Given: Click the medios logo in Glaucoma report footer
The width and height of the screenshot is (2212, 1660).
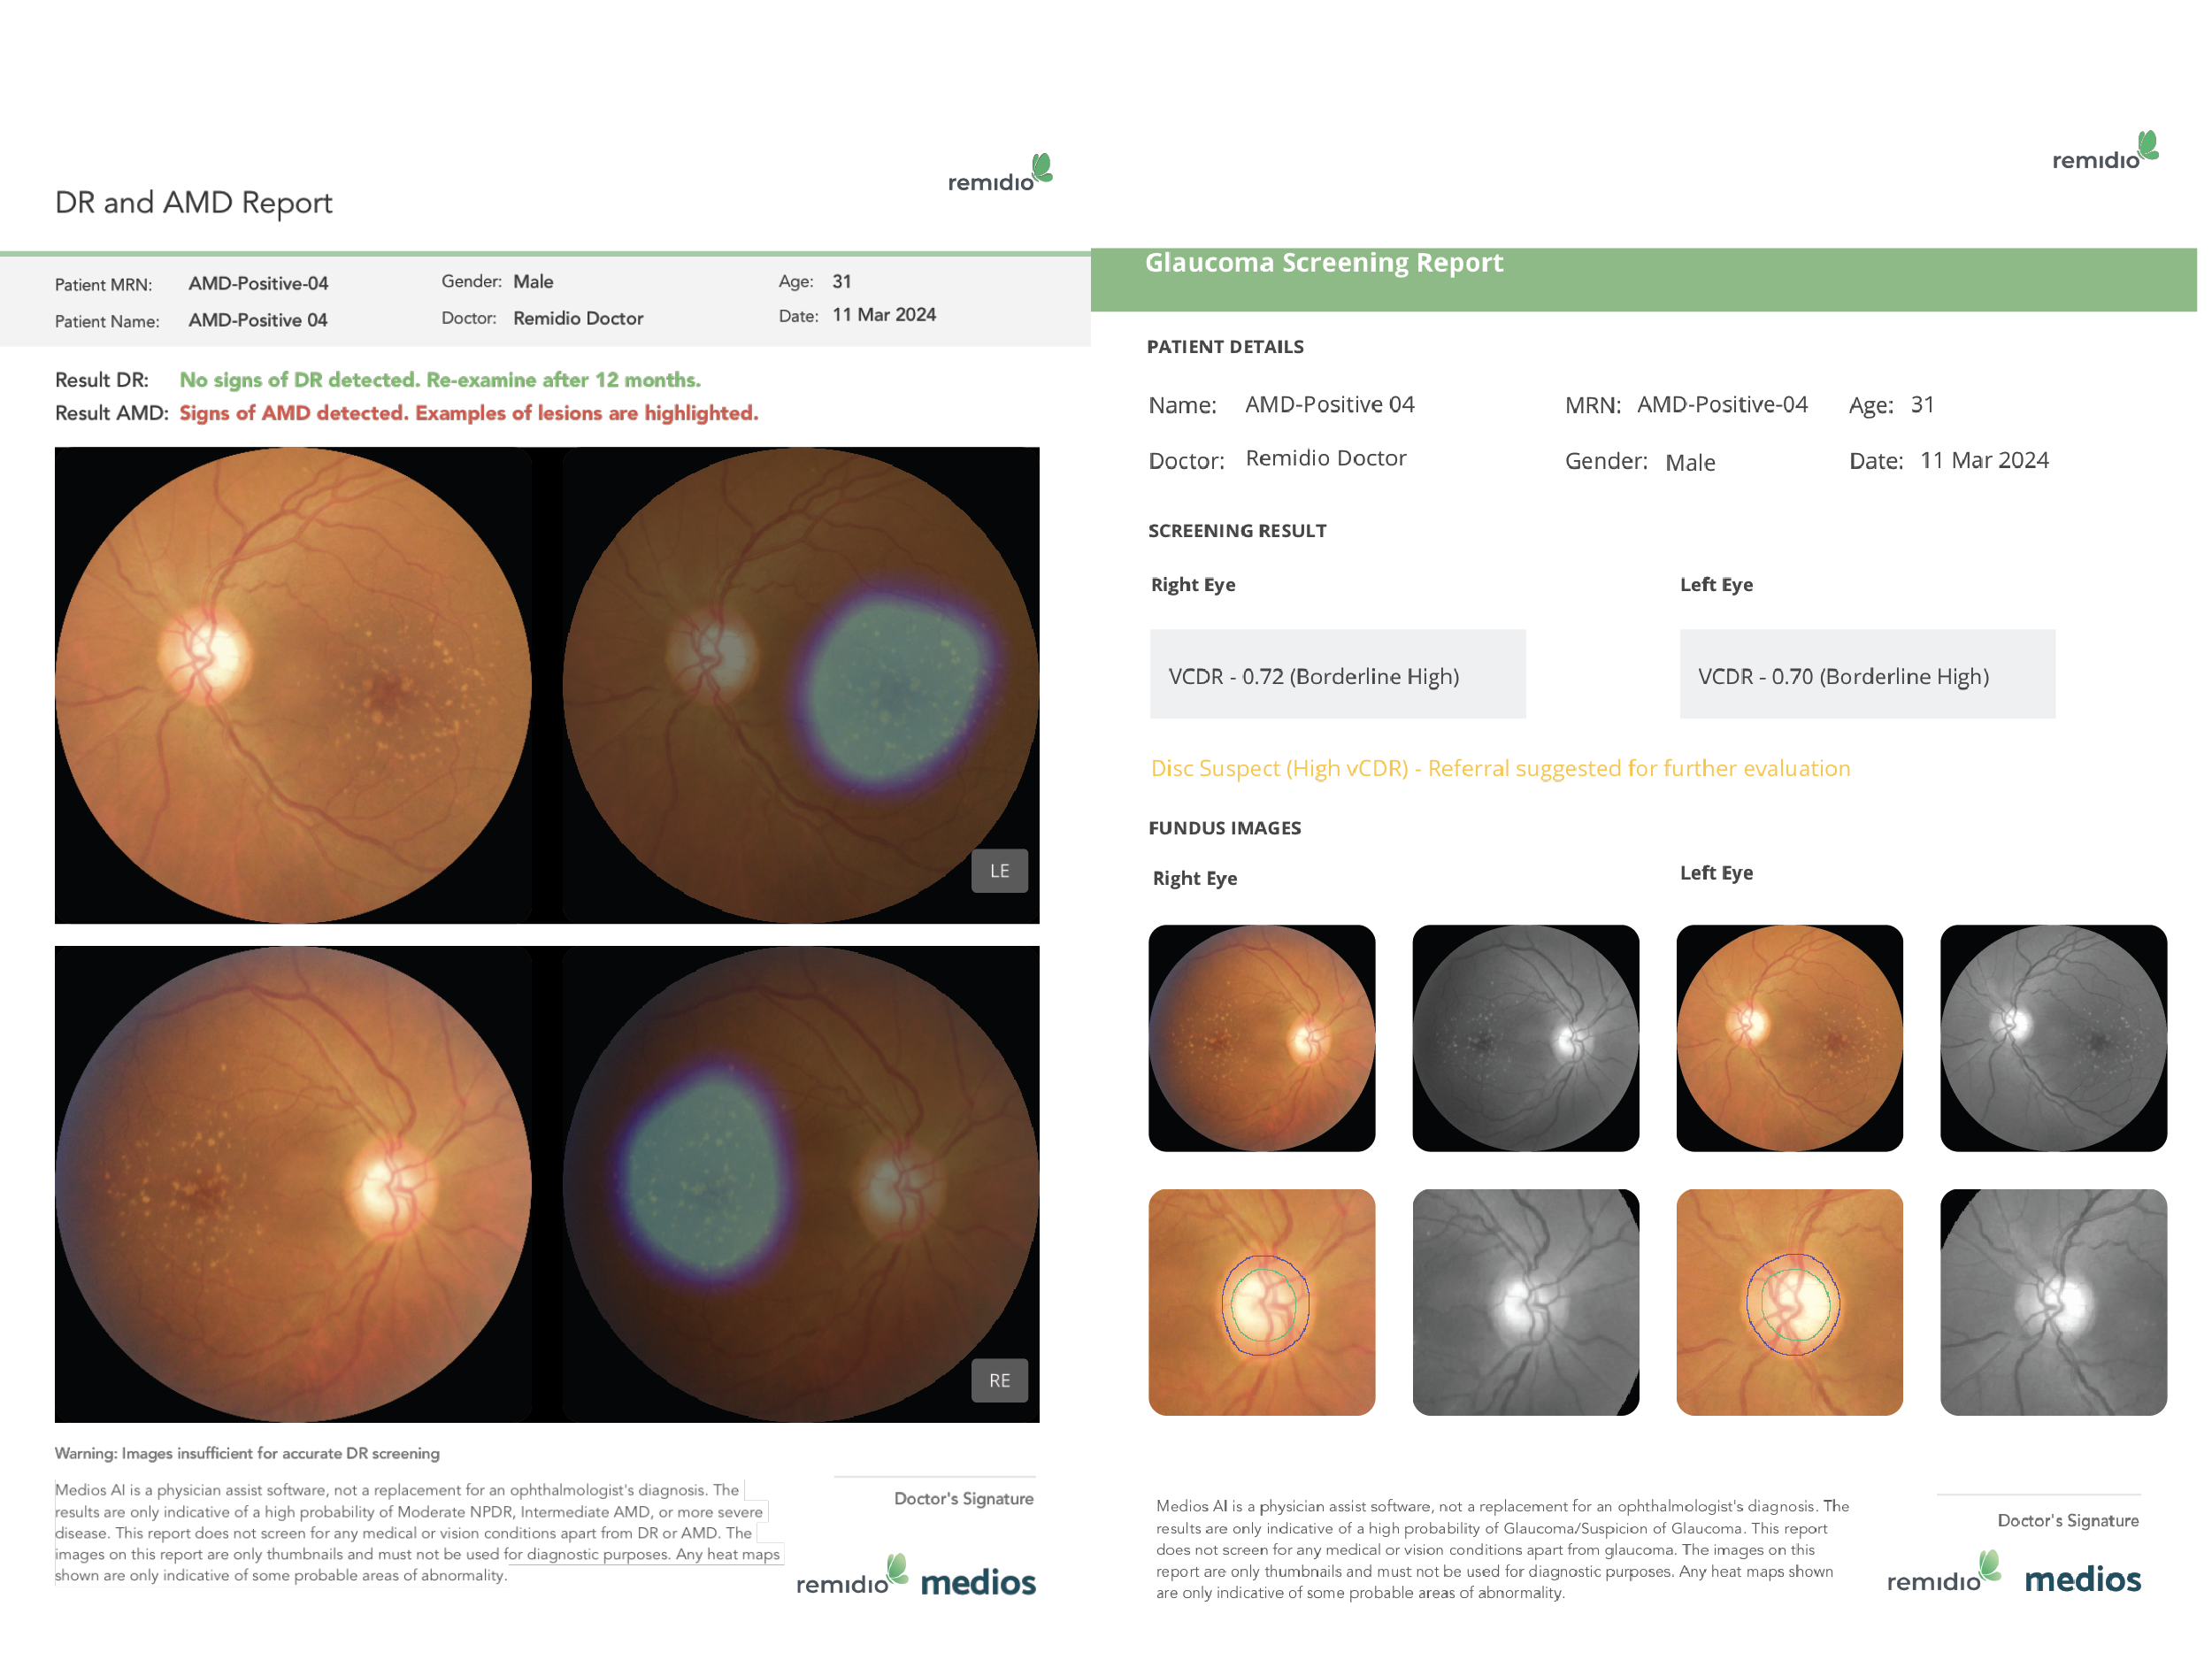Looking at the screenshot, I should (x=2081, y=1579).
